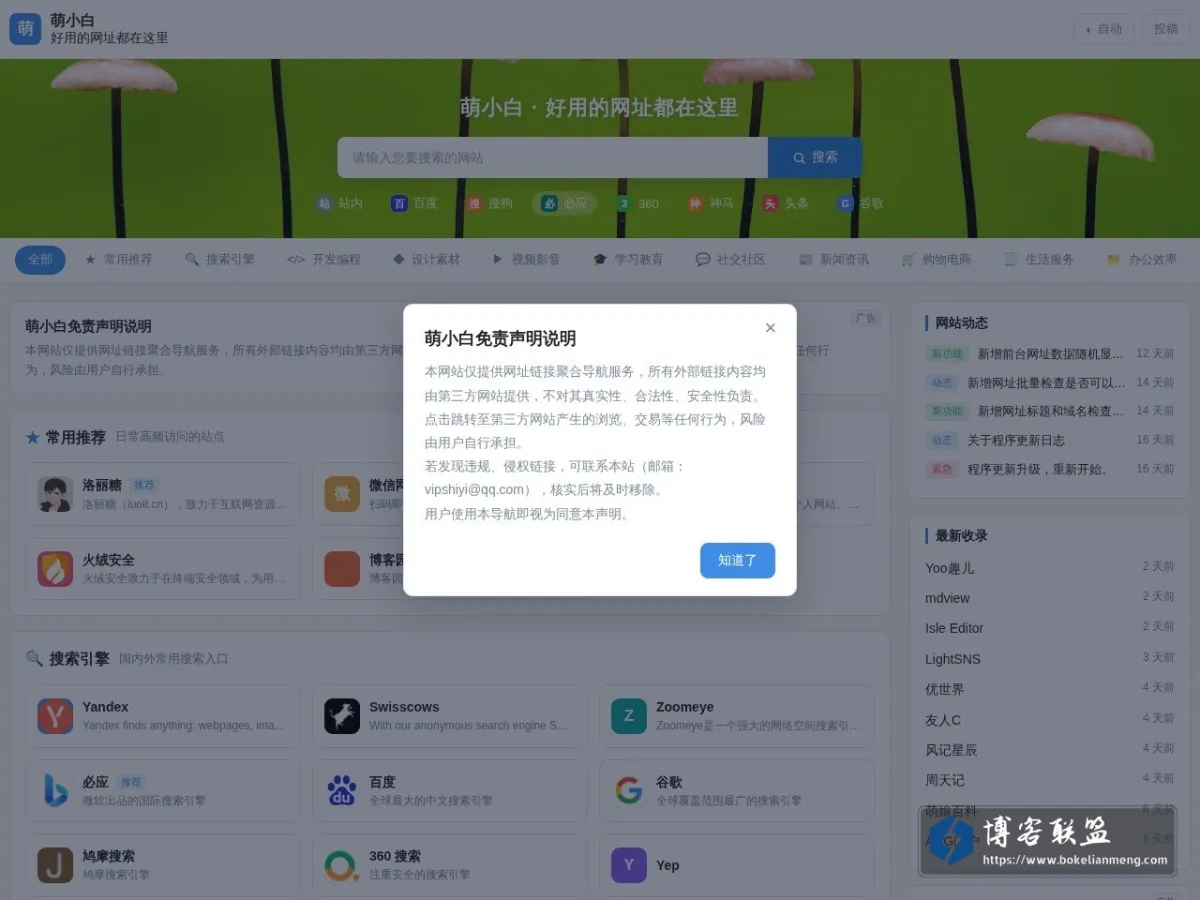Open the Zoomeye site icon
This screenshot has height=900, width=1200.
point(629,716)
